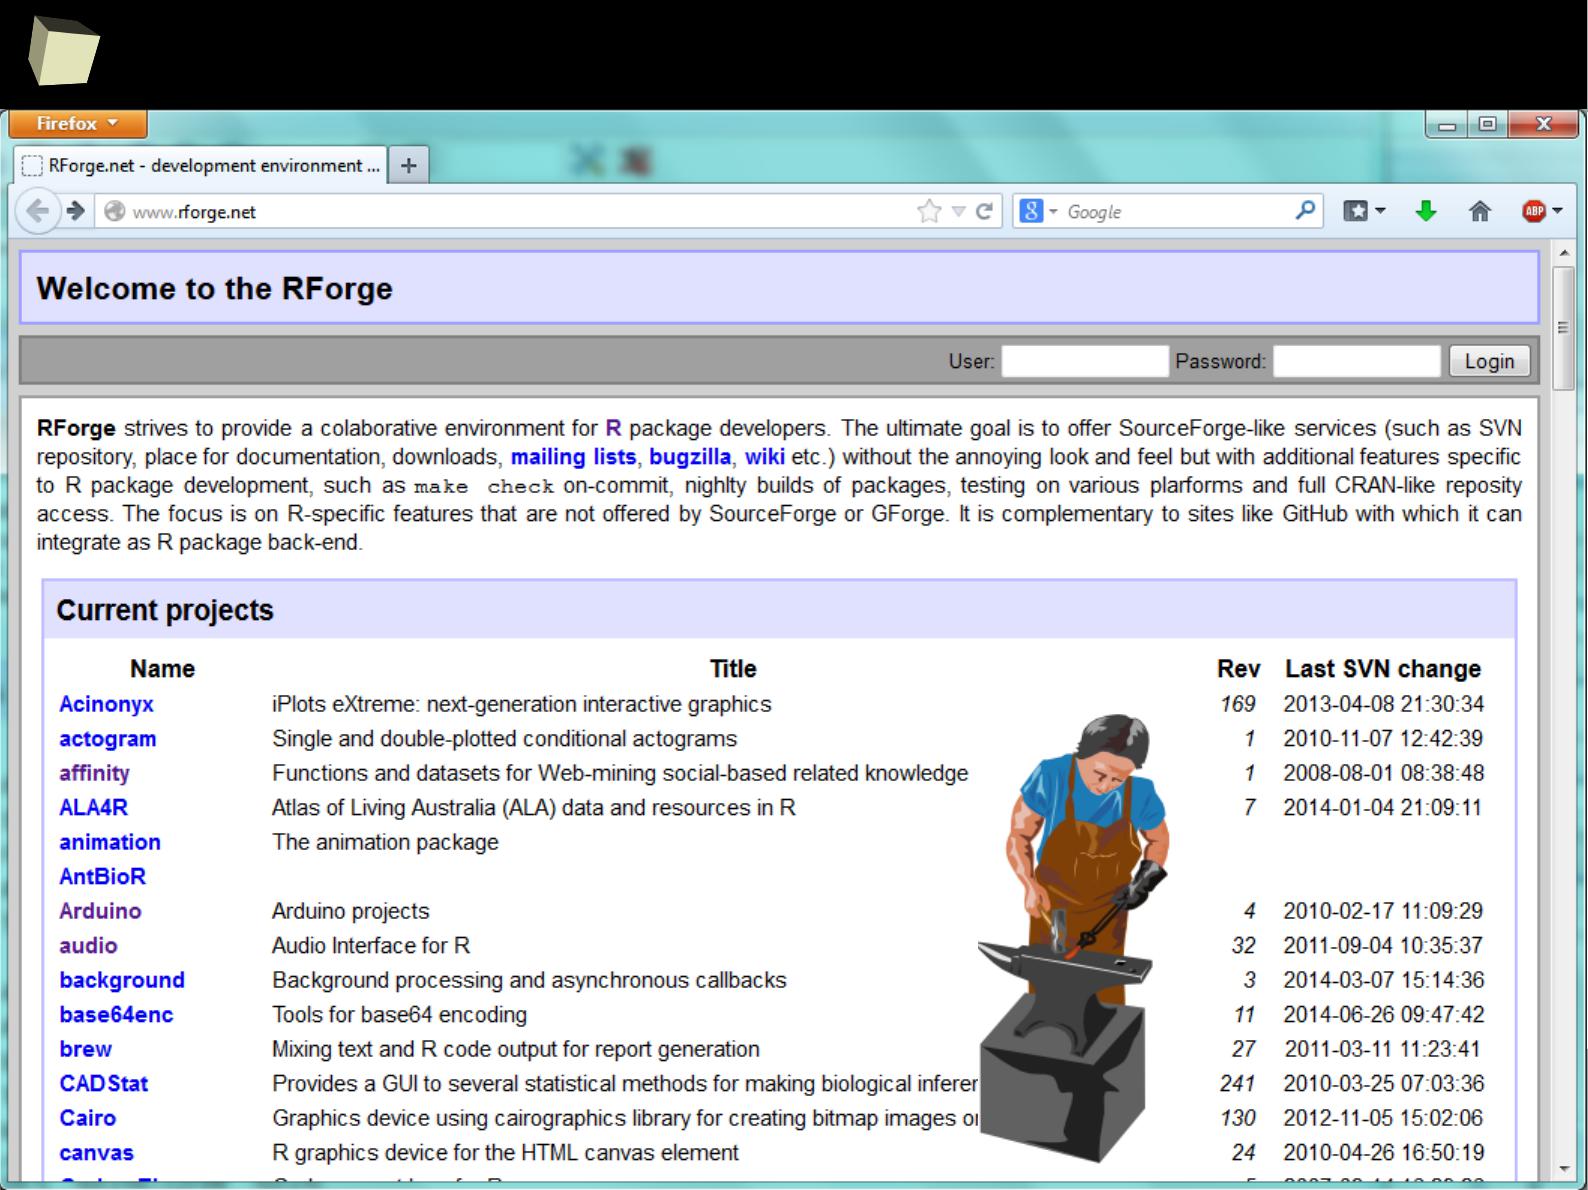
Task: Open the bookmarks menu icon
Action: point(1355,211)
